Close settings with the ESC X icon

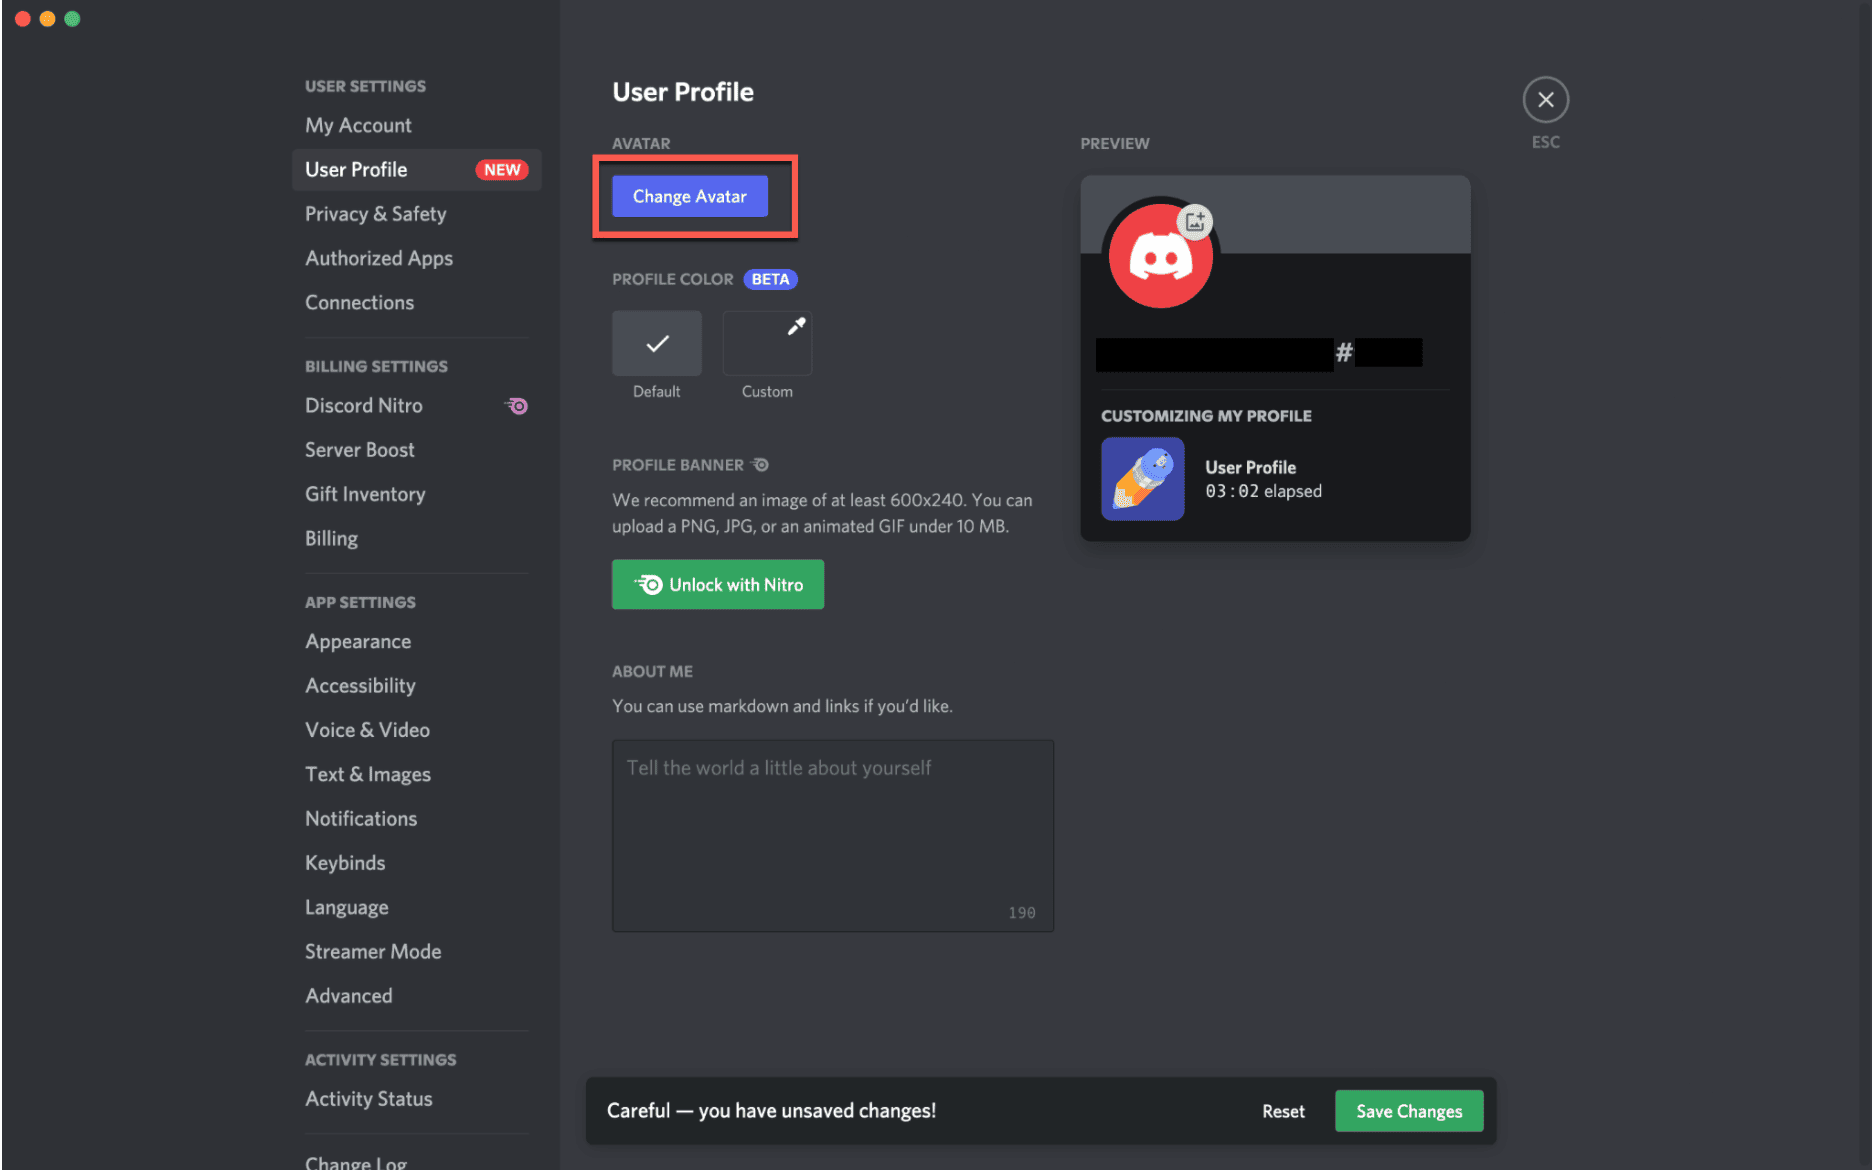point(1545,100)
